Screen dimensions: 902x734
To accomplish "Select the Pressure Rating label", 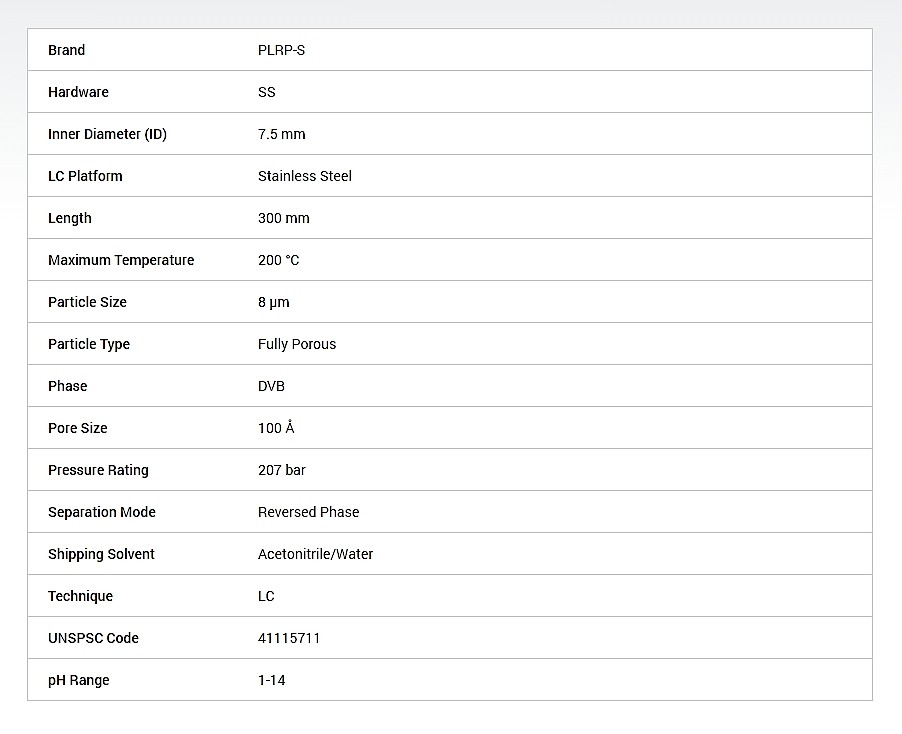I will [98, 470].
